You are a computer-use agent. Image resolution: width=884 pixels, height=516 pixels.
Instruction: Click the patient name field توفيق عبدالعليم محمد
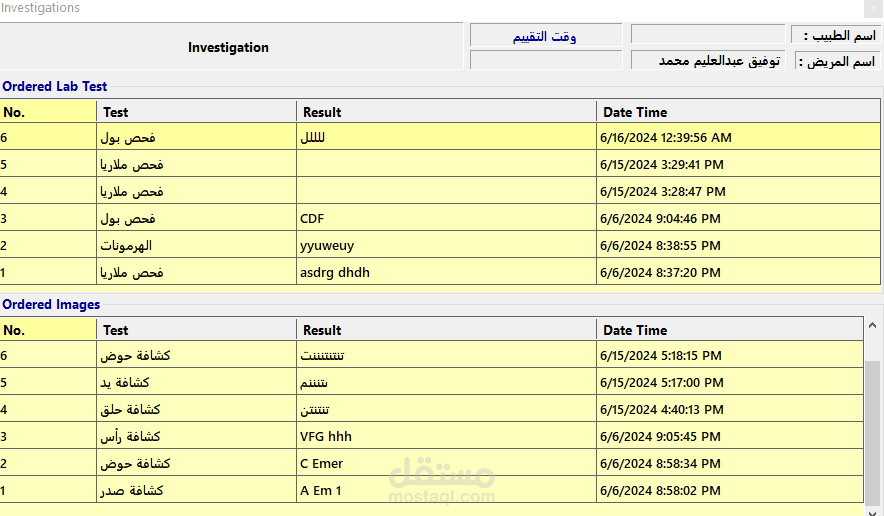pyautogui.click(x=707, y=60)
